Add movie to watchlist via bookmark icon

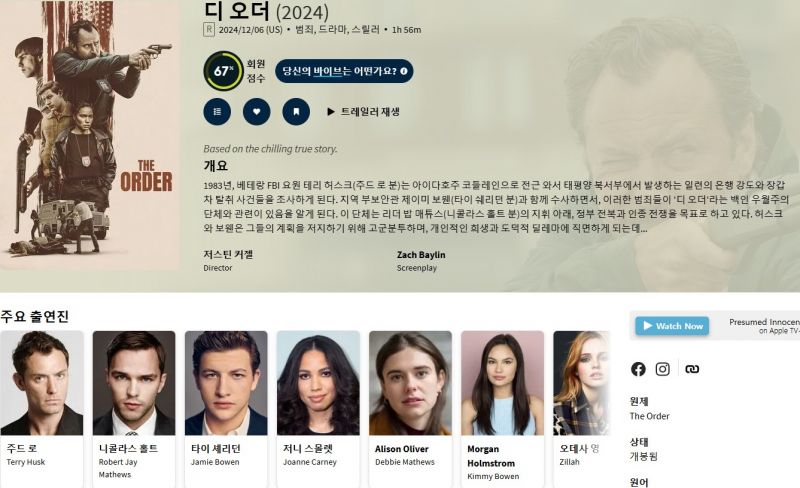pos(296,111)
